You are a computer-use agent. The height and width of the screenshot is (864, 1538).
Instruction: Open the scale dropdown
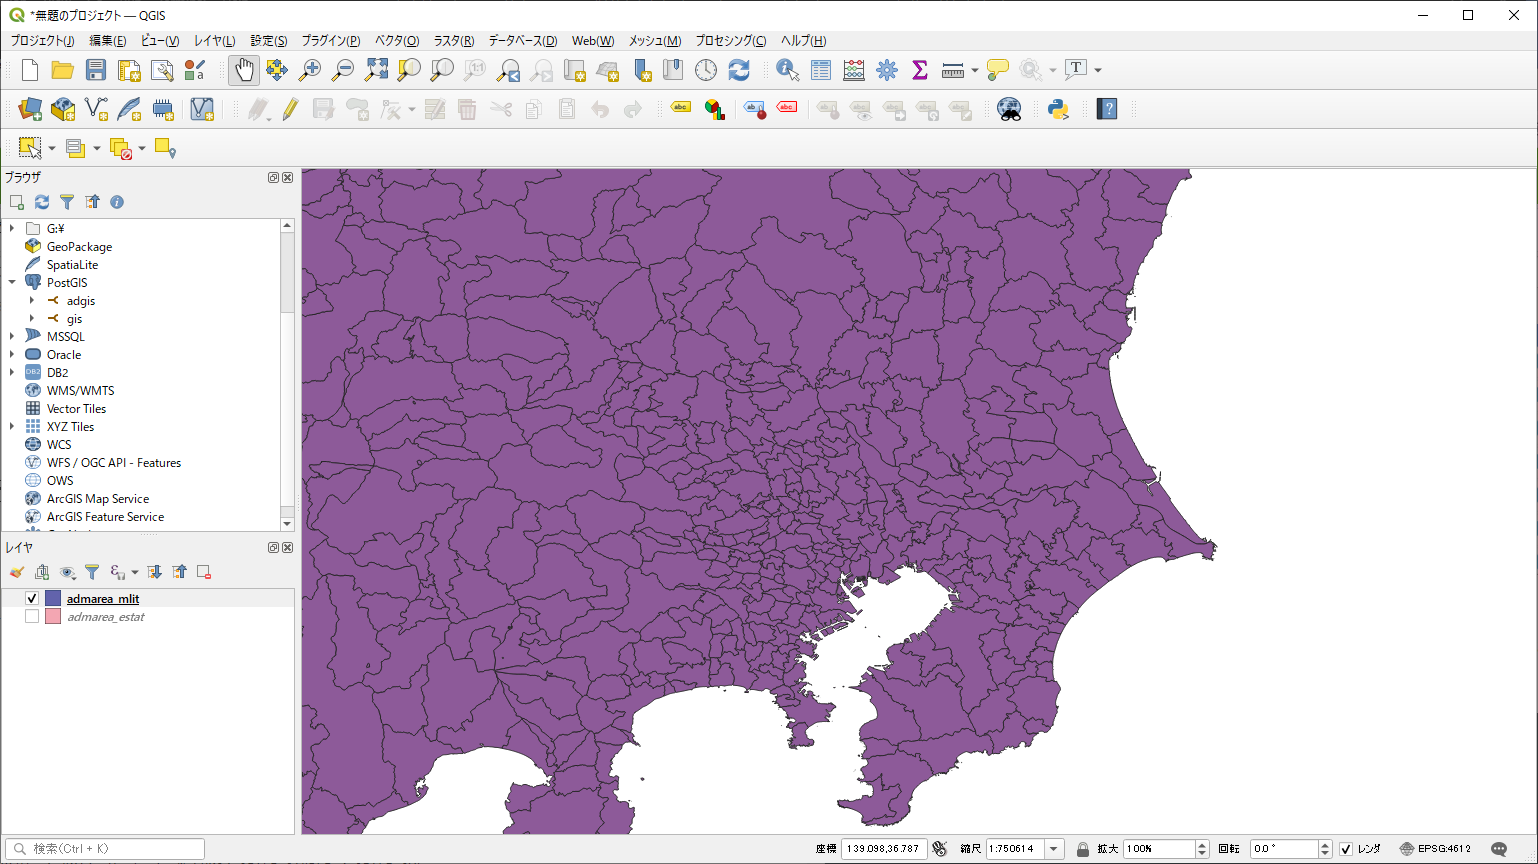click(1054, 849)
